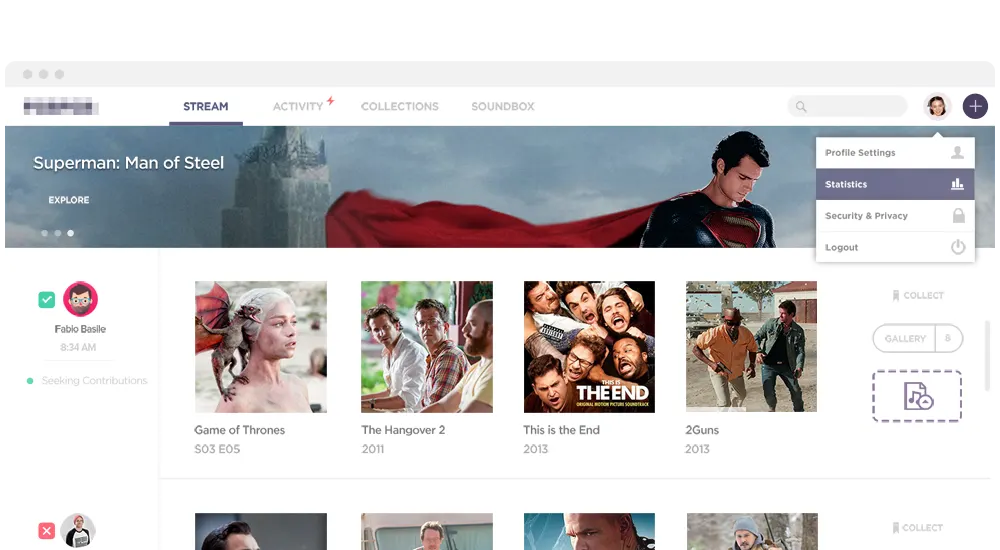Click the Game of Thrones title text
This screenshot has width=1000, height=550.
pyautogui.click(x=240, y=430)
